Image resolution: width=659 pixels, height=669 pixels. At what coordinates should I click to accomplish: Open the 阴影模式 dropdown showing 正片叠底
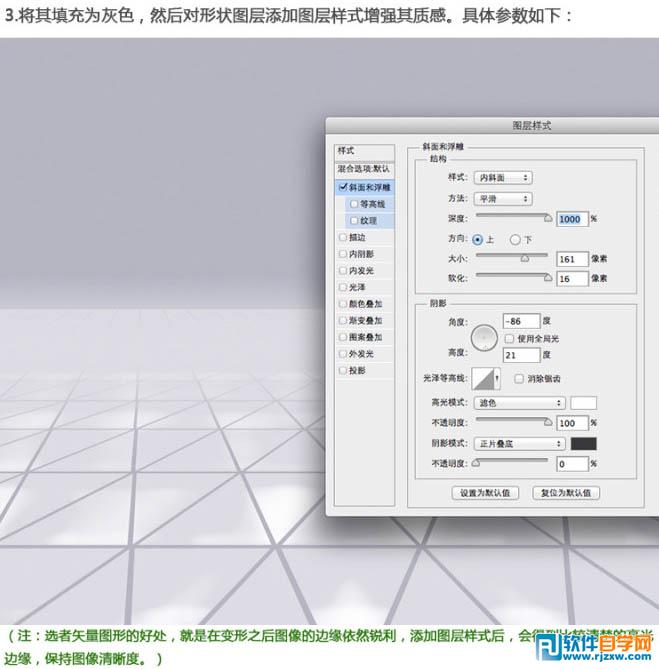point(520,444)
